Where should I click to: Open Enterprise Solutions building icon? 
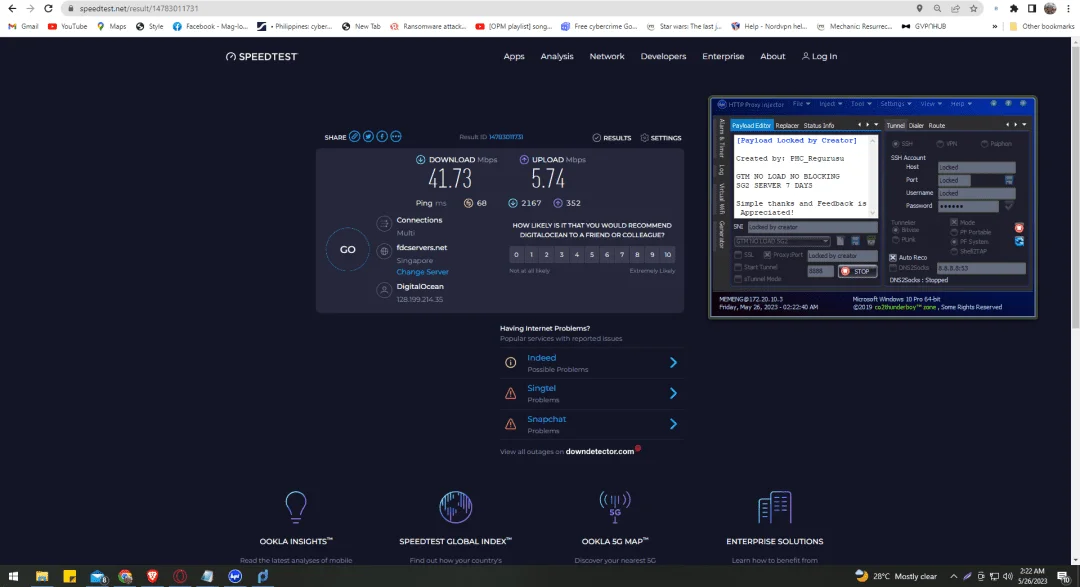pyautogui.click(x=775, y=506)
